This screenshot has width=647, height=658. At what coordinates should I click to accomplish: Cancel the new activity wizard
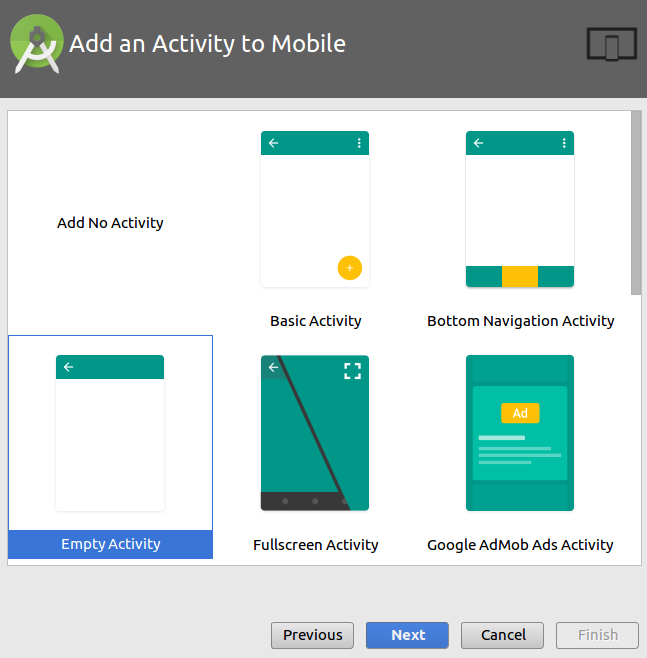502,635
